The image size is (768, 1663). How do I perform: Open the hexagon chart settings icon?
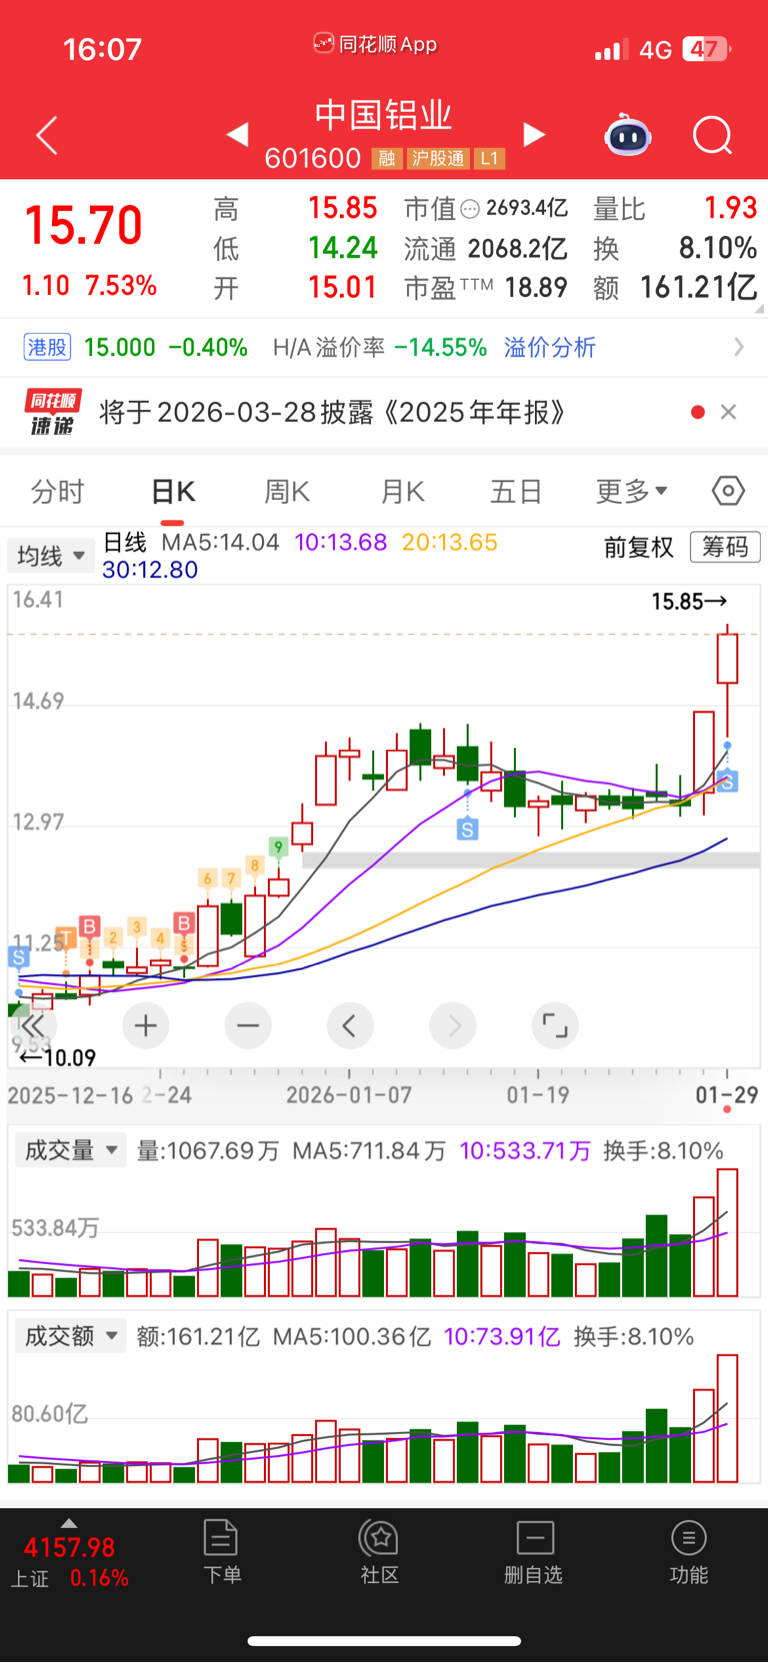[728, 491]
